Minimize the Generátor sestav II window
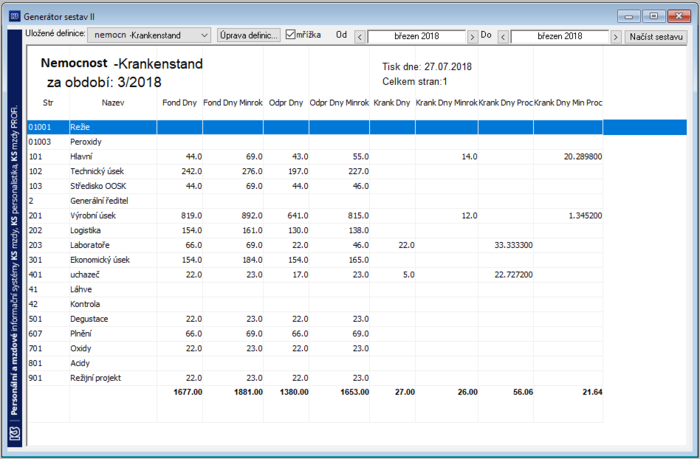The image size is (700, 459). (629, 17)
